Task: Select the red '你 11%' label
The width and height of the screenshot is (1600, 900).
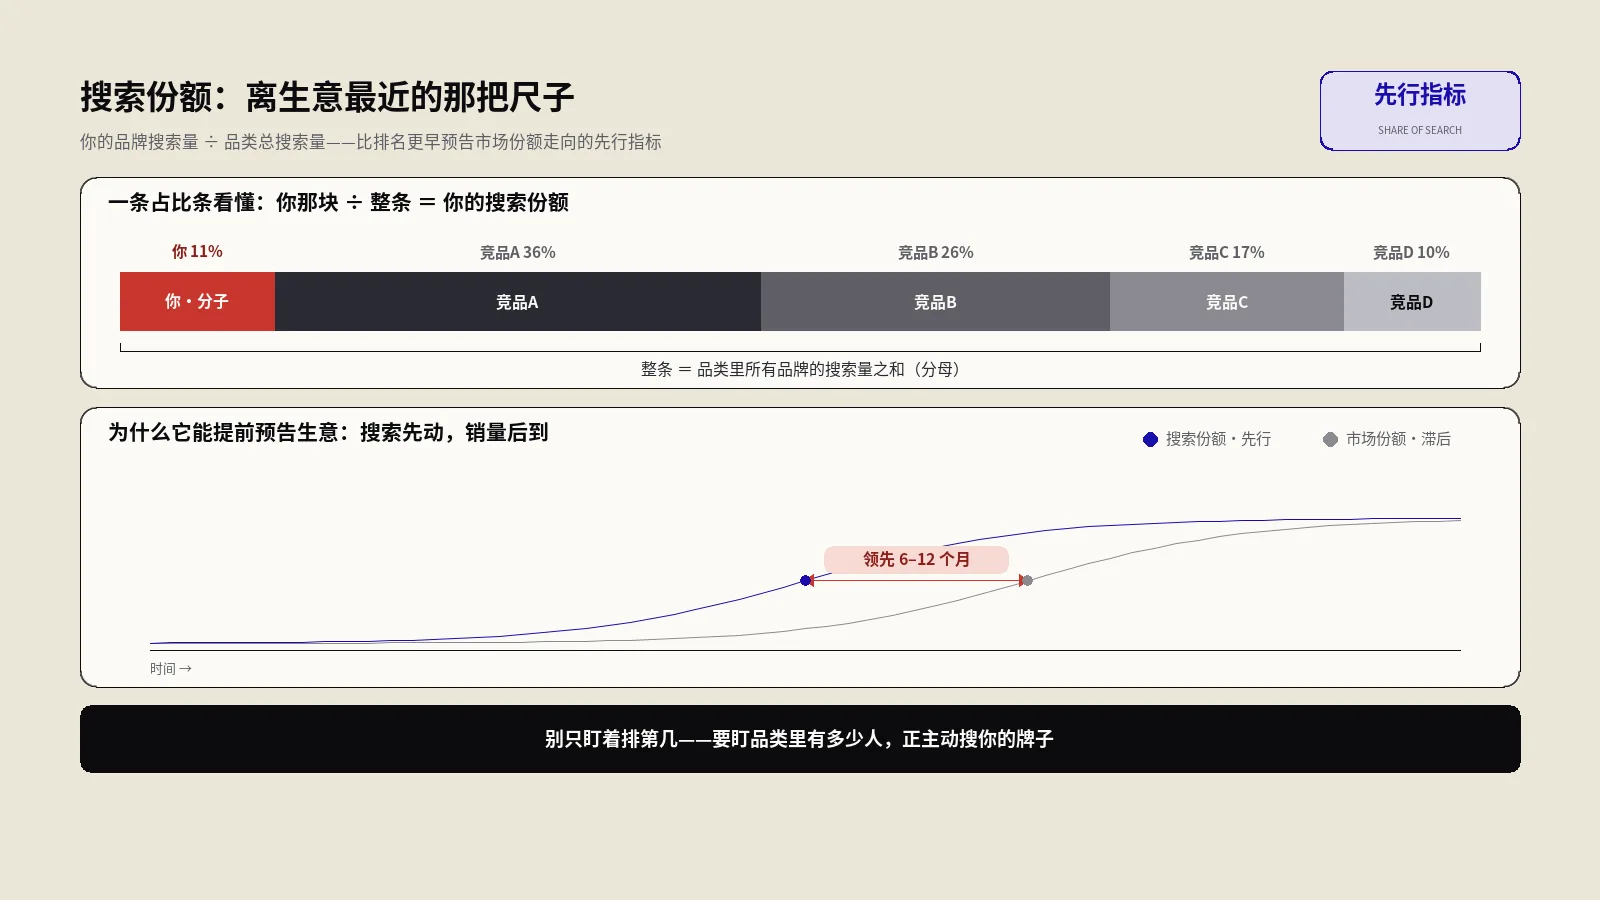Action: pos(197,252)
